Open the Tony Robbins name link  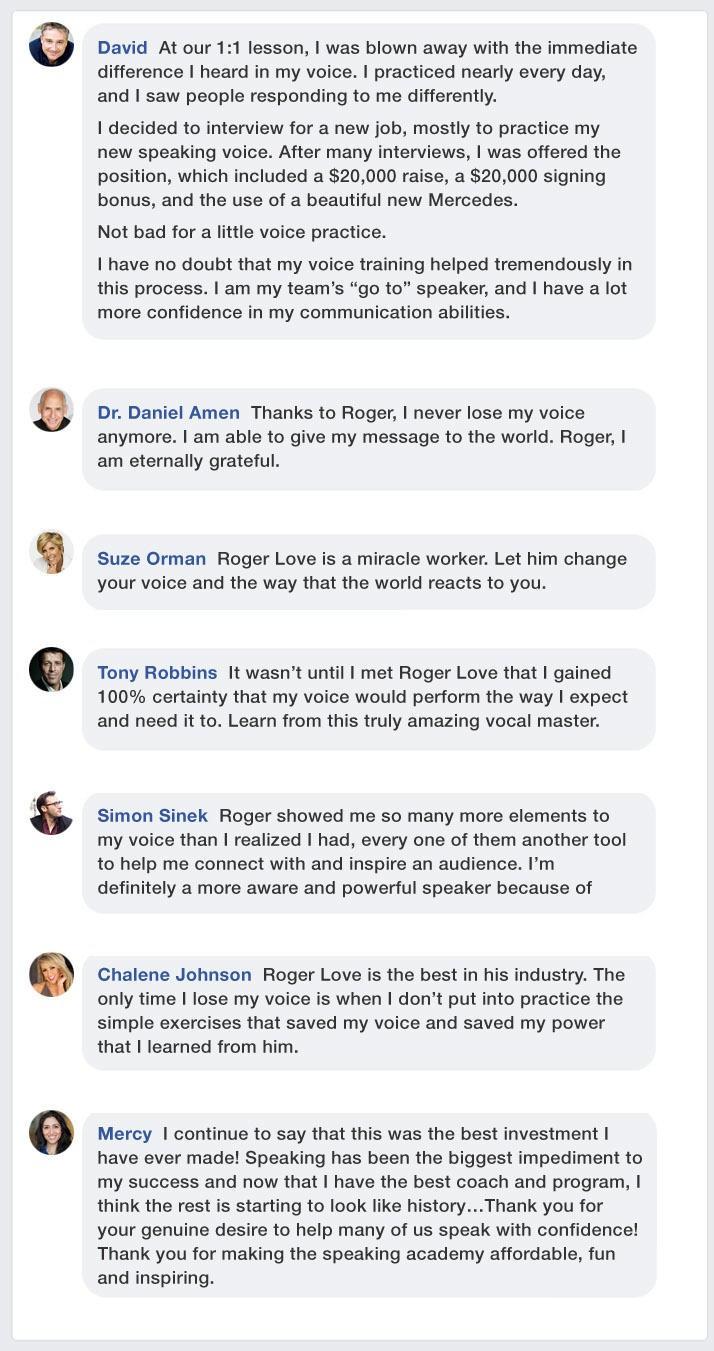[157, 673]
